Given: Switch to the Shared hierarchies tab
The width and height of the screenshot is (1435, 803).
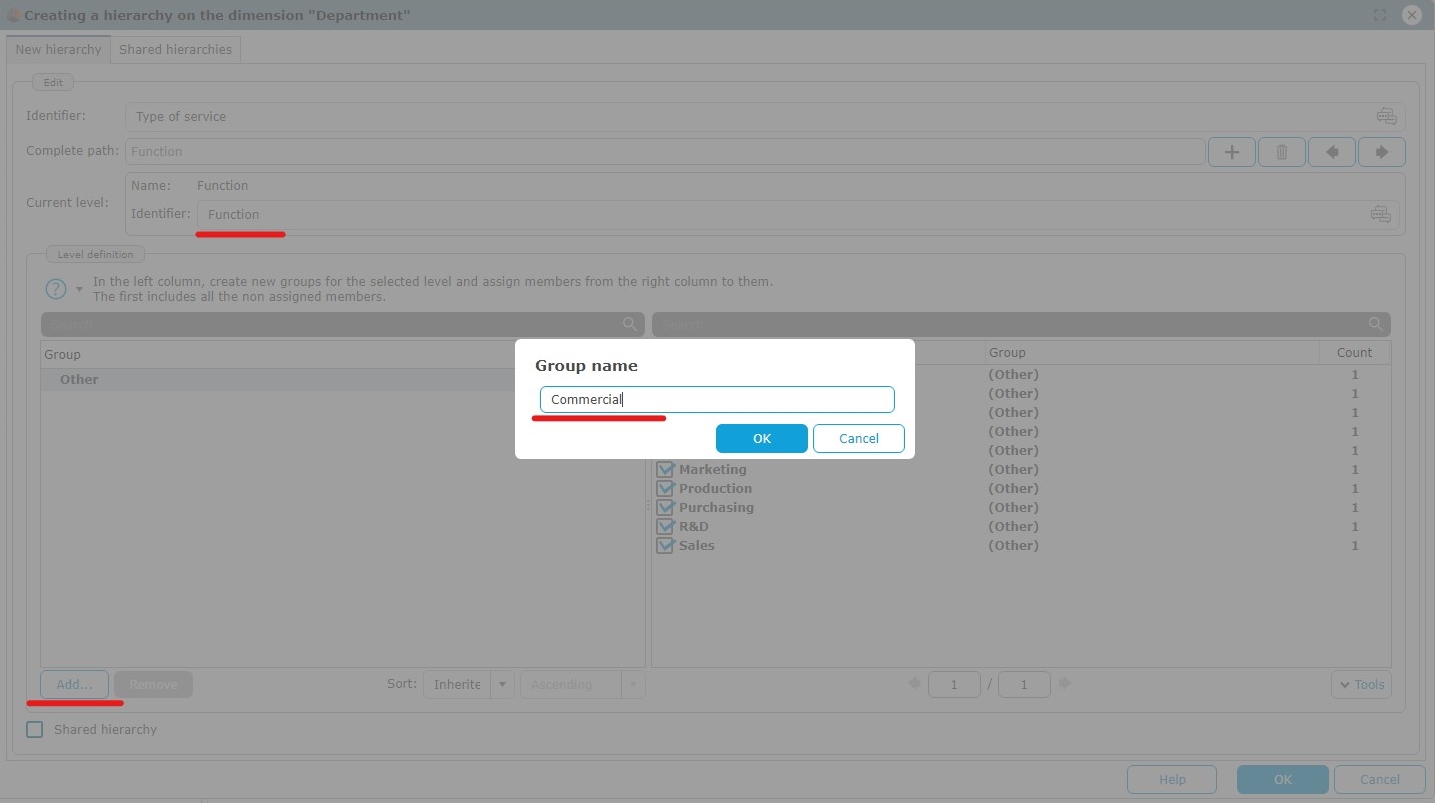Looking at the screenshot, I should coord(175,49).
